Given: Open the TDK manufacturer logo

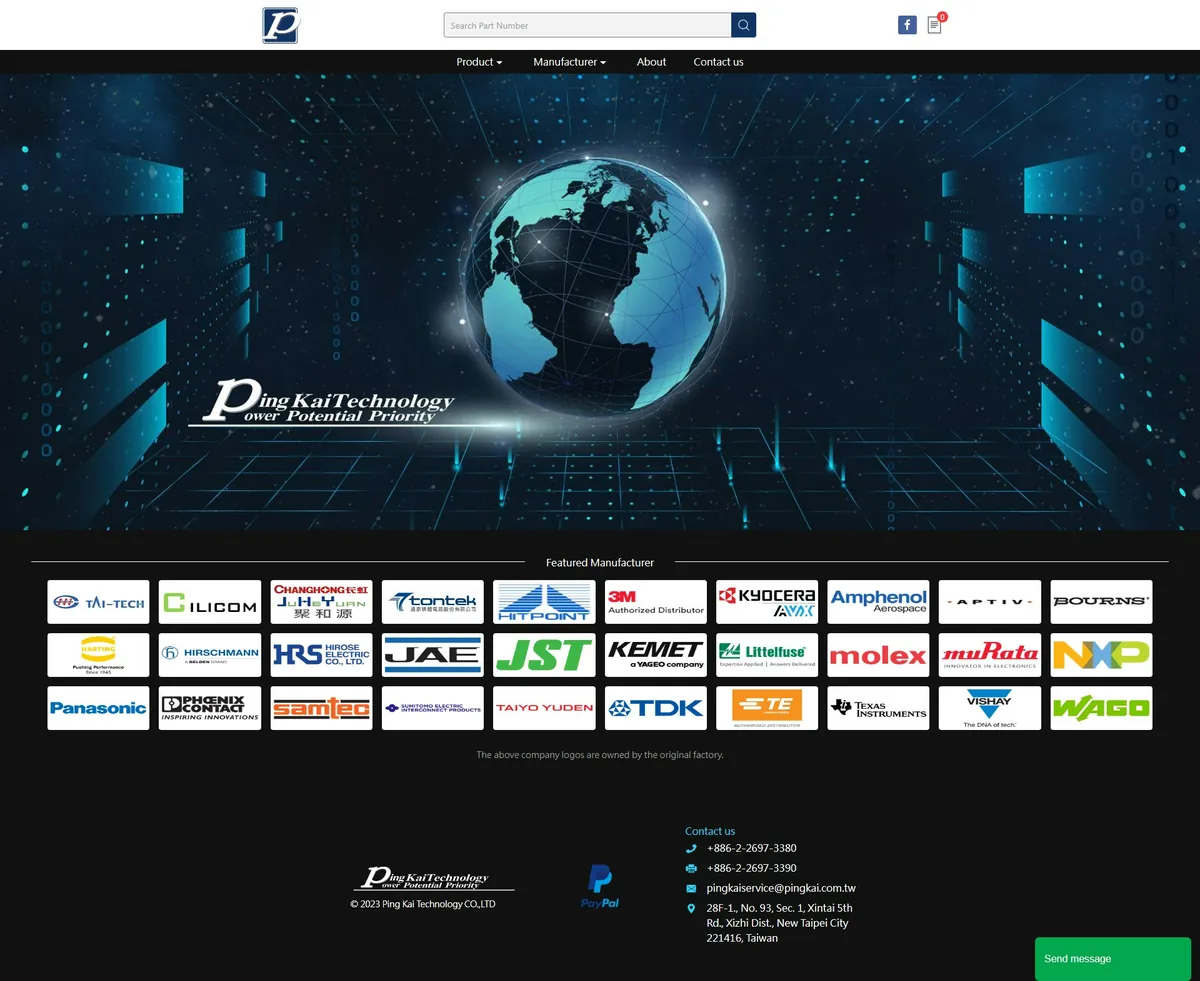Looking at the screenshot, I should pyautogui.click(x=655, y=708).
